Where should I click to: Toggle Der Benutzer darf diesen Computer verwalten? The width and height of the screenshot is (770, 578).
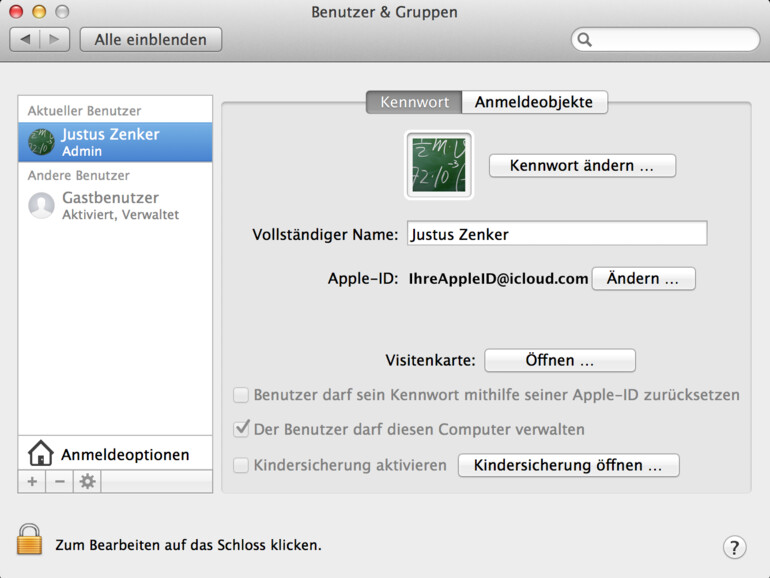point(241,429)
